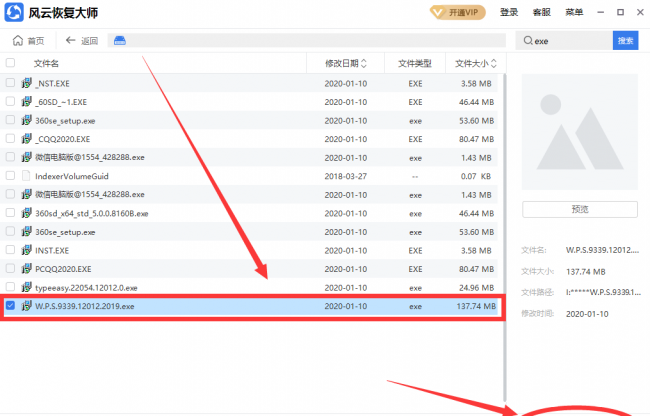
Task: Click file icon of typeeasy.22054.12012.0.exe
Action: [x=27, y=287]
